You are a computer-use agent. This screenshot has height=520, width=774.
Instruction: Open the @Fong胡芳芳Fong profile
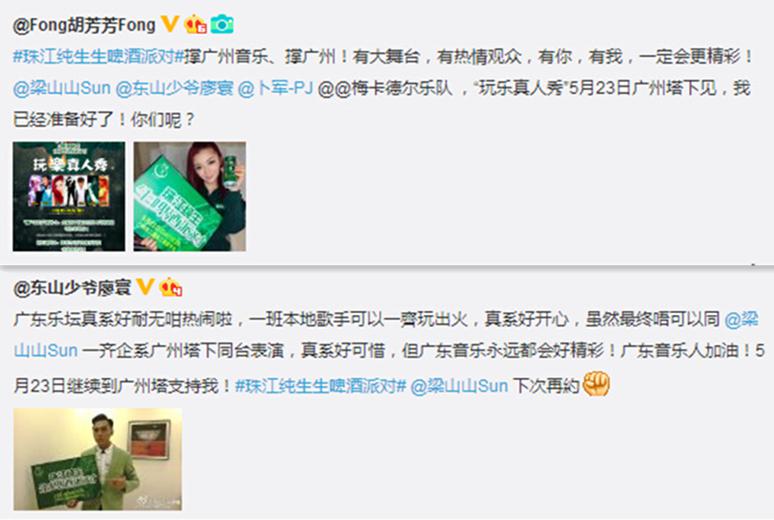coord(84,25)
